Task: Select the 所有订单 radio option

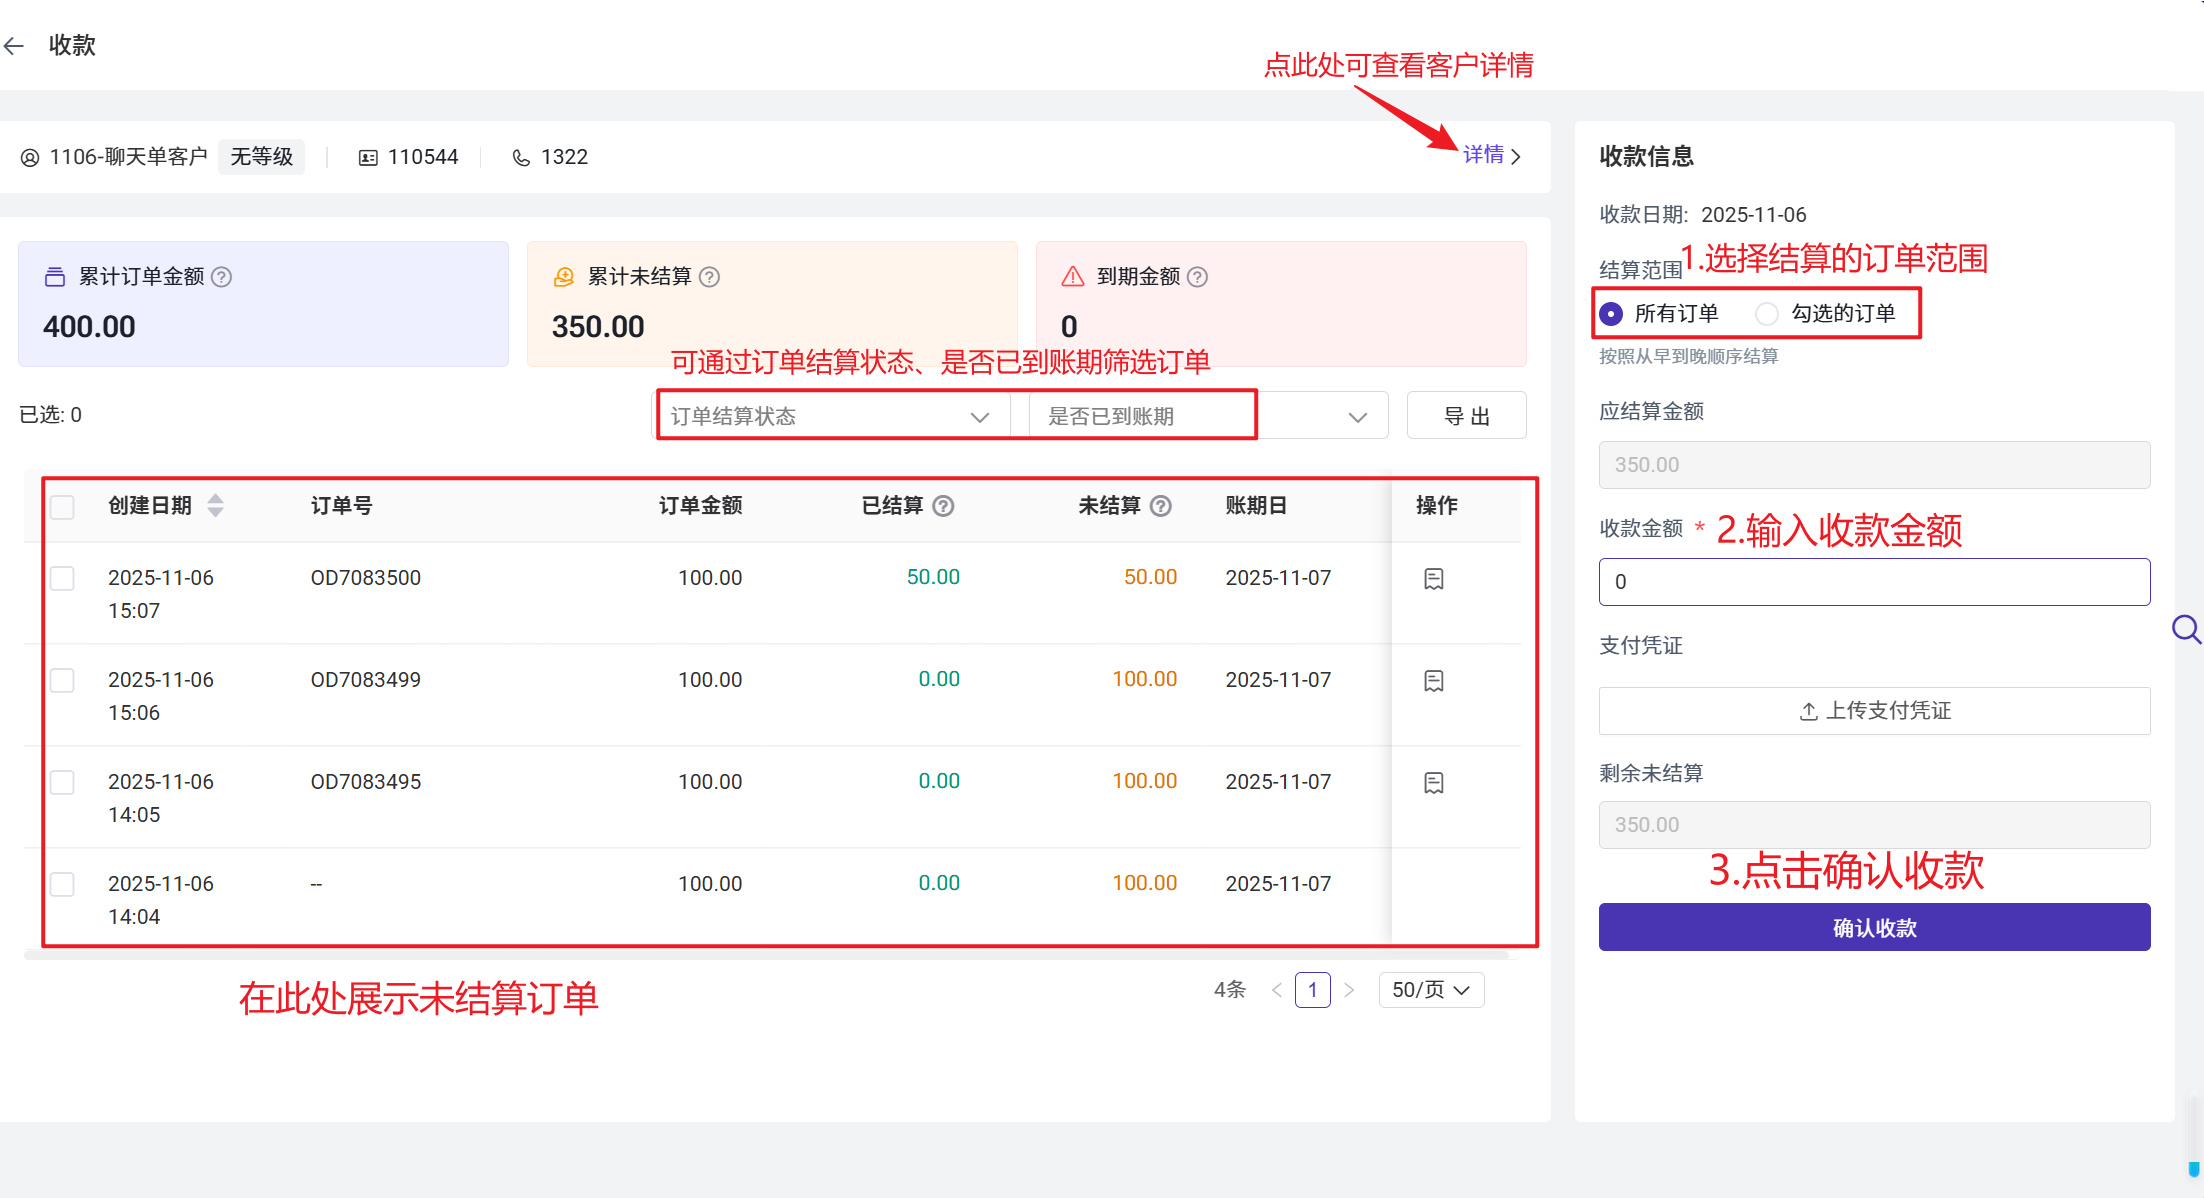Action: point(1611,314)
